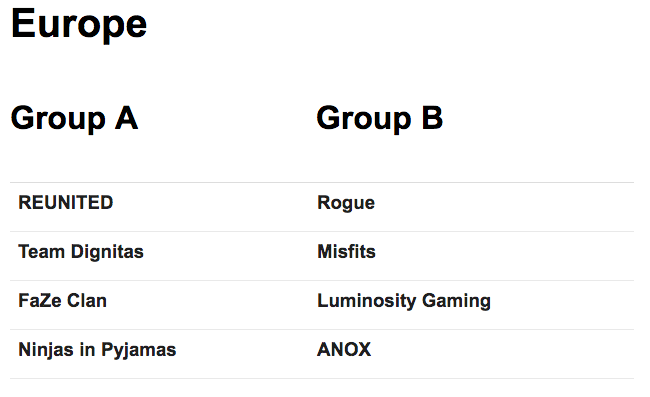The height and width of the screenshot is (397, 650).
Task: Click the word Team before Dignitas
Action: point(41,252)
